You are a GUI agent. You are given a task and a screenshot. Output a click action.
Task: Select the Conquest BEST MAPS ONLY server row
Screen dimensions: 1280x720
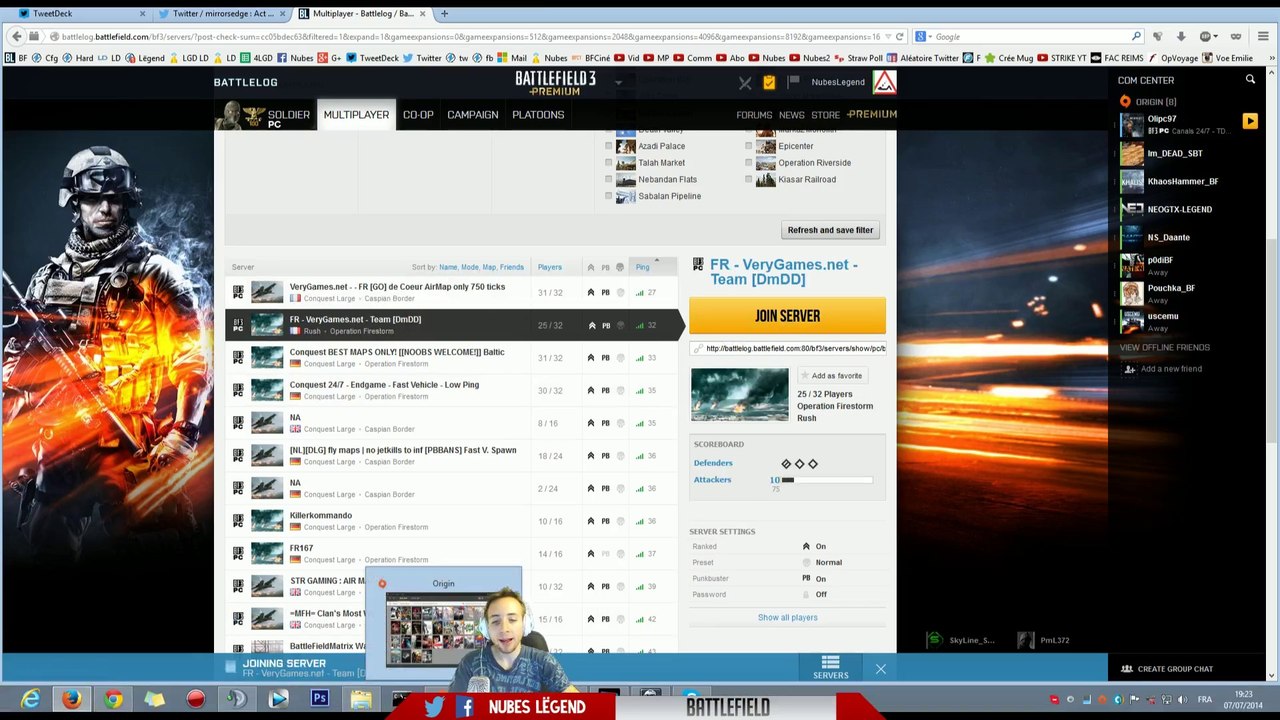click(453, 357)
